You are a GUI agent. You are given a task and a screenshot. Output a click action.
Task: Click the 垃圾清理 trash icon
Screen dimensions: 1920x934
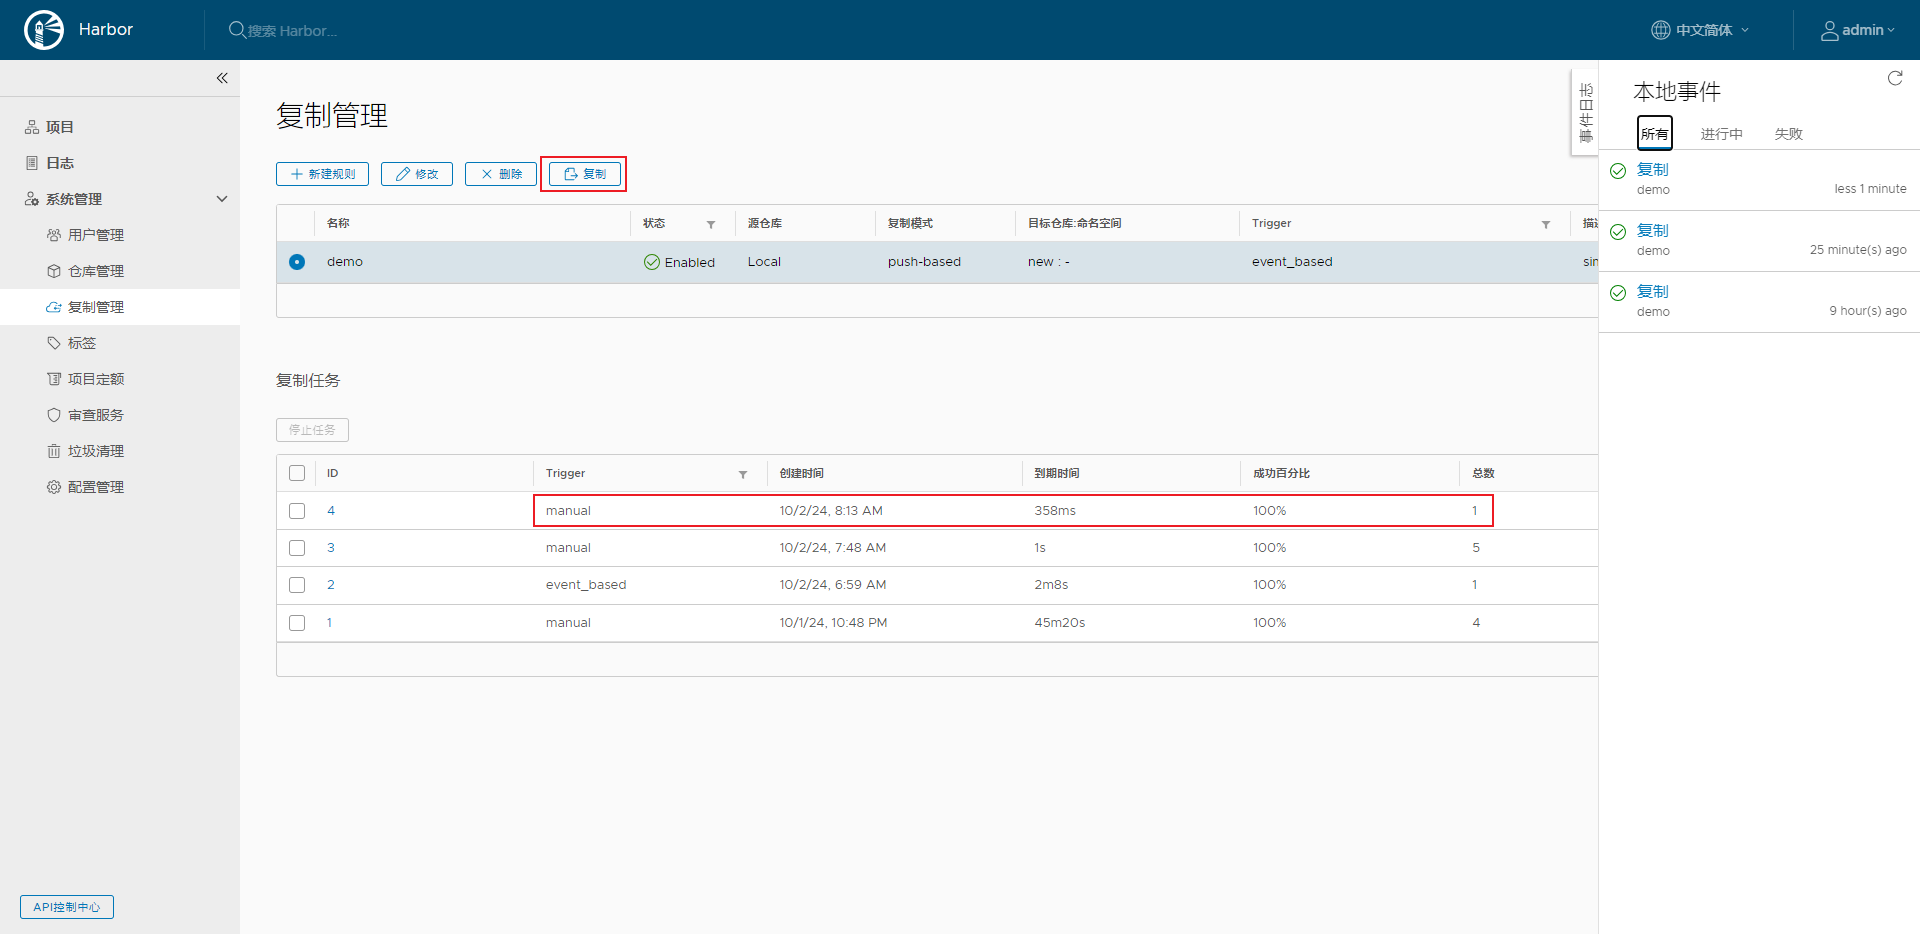tap(54, 451)
